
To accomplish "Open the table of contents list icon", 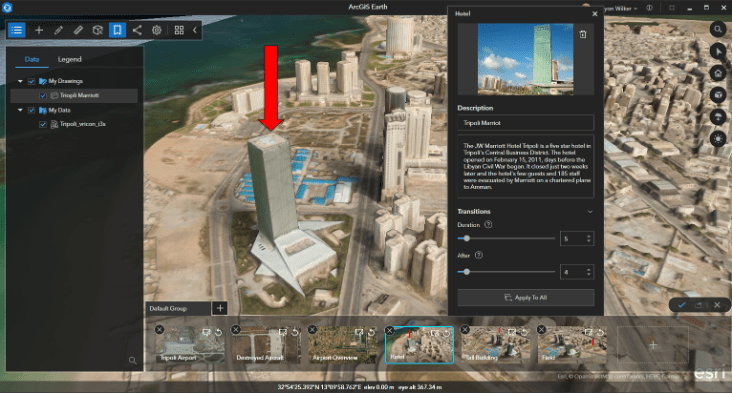I will (17, 30).
